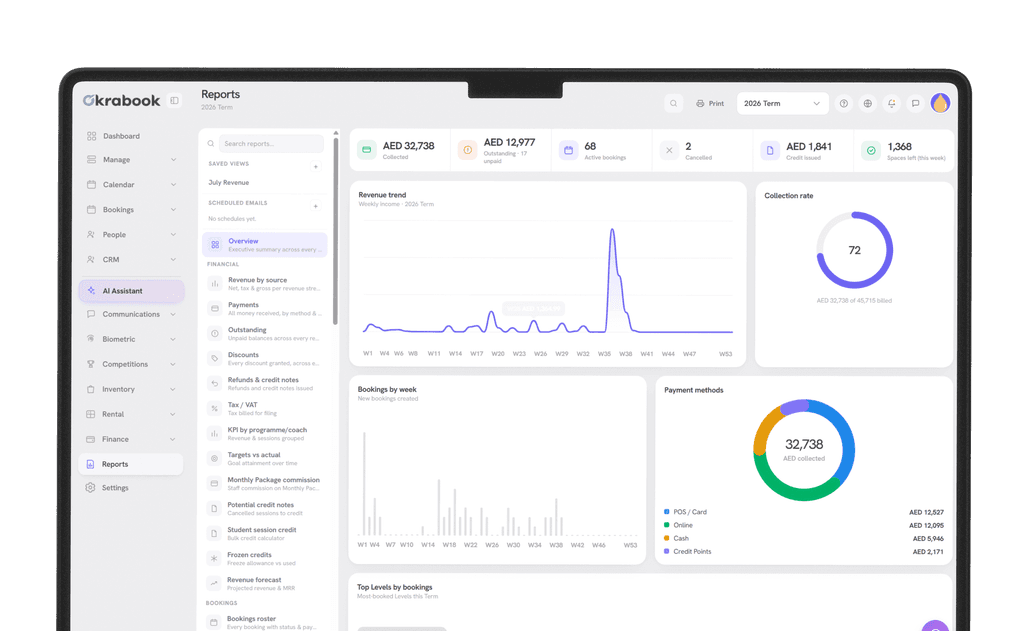Click the Inventory bag icon
The width and height of the screenshot is (1024, 631).
91,389
